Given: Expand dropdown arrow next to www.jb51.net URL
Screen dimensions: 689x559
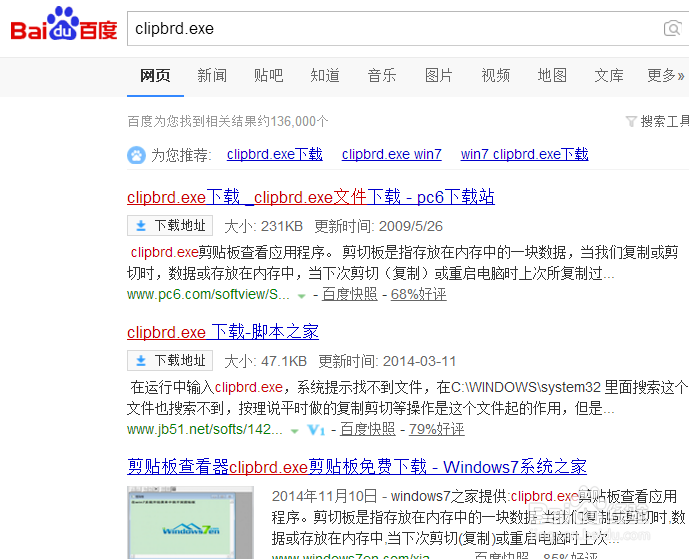Looking at the screenshot, I should coord(294,431).
